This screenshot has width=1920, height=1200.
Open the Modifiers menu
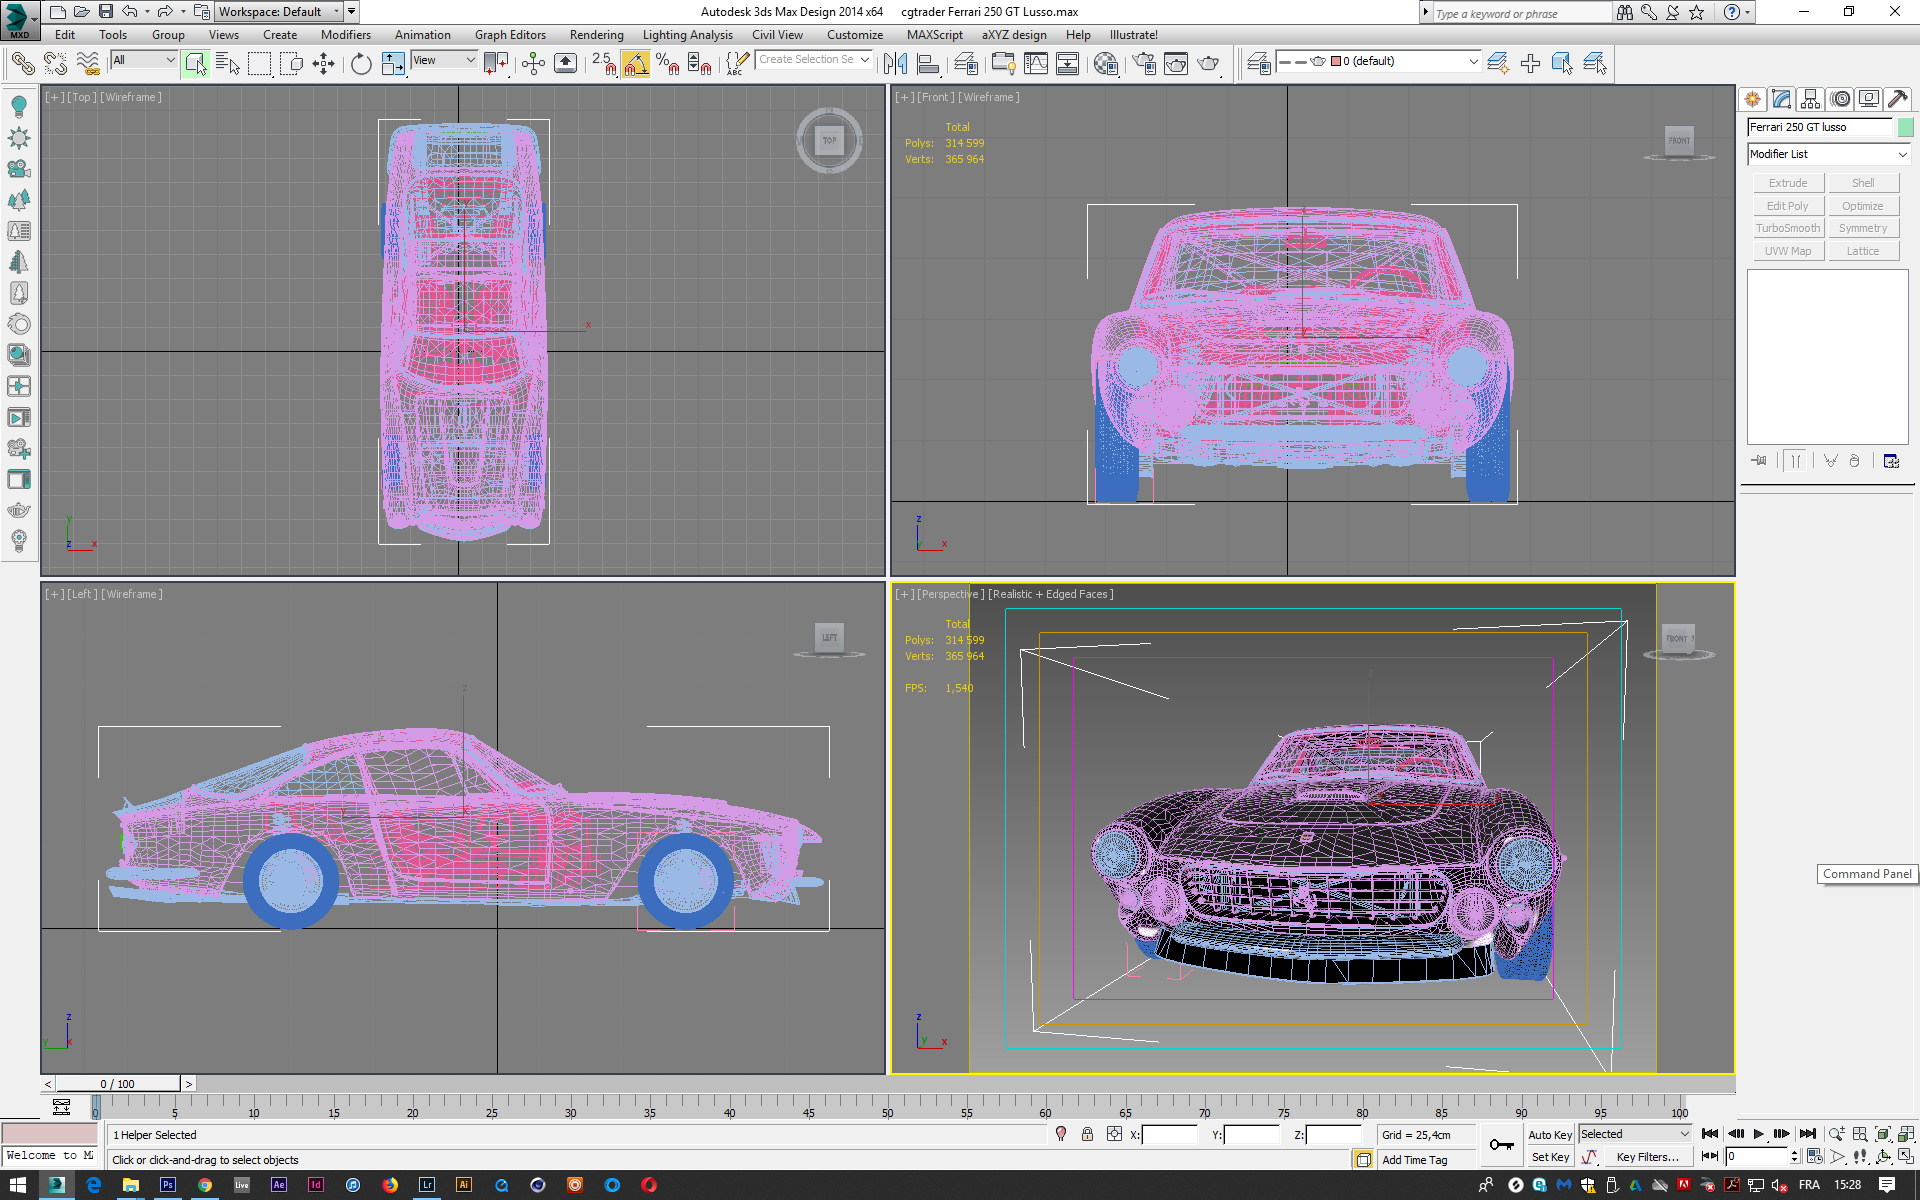click(x=345, y=35)
